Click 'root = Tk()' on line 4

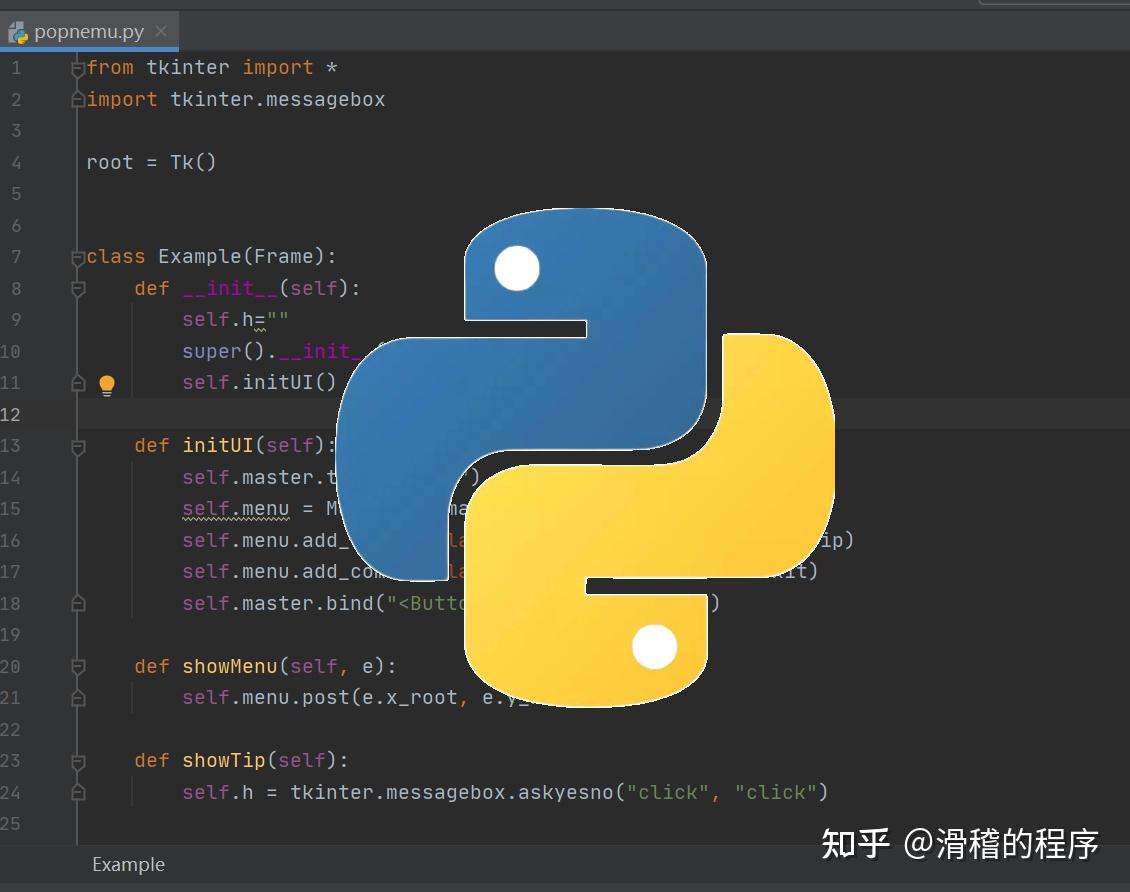point(151,162)
